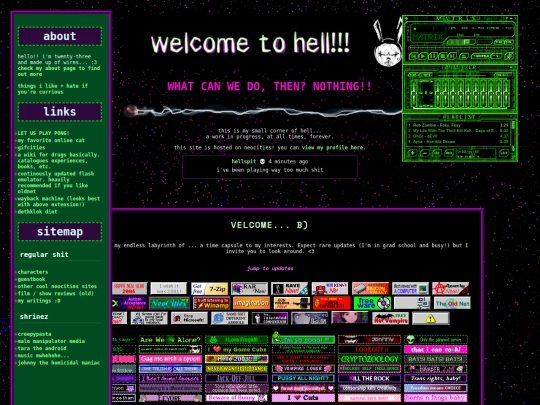Click the 'Gag me with a spoon' blinkie
Screen dimensions: 540x405
(170, 359)
